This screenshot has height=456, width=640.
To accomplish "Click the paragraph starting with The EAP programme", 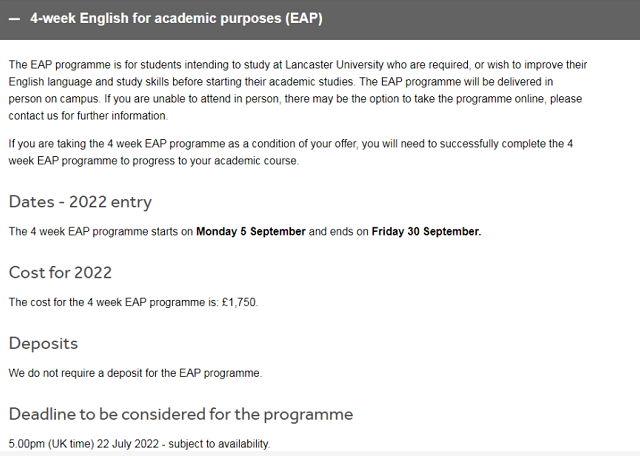I will (x=298, y=90).
